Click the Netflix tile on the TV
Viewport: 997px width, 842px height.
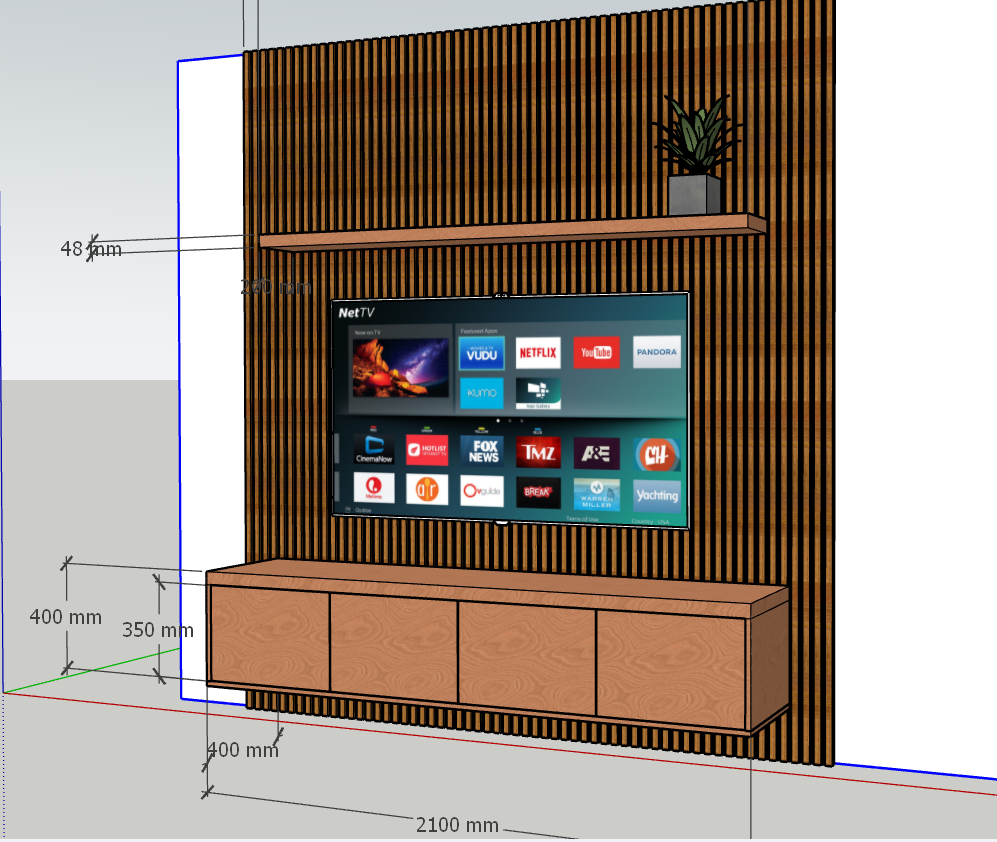coord(538,353)
